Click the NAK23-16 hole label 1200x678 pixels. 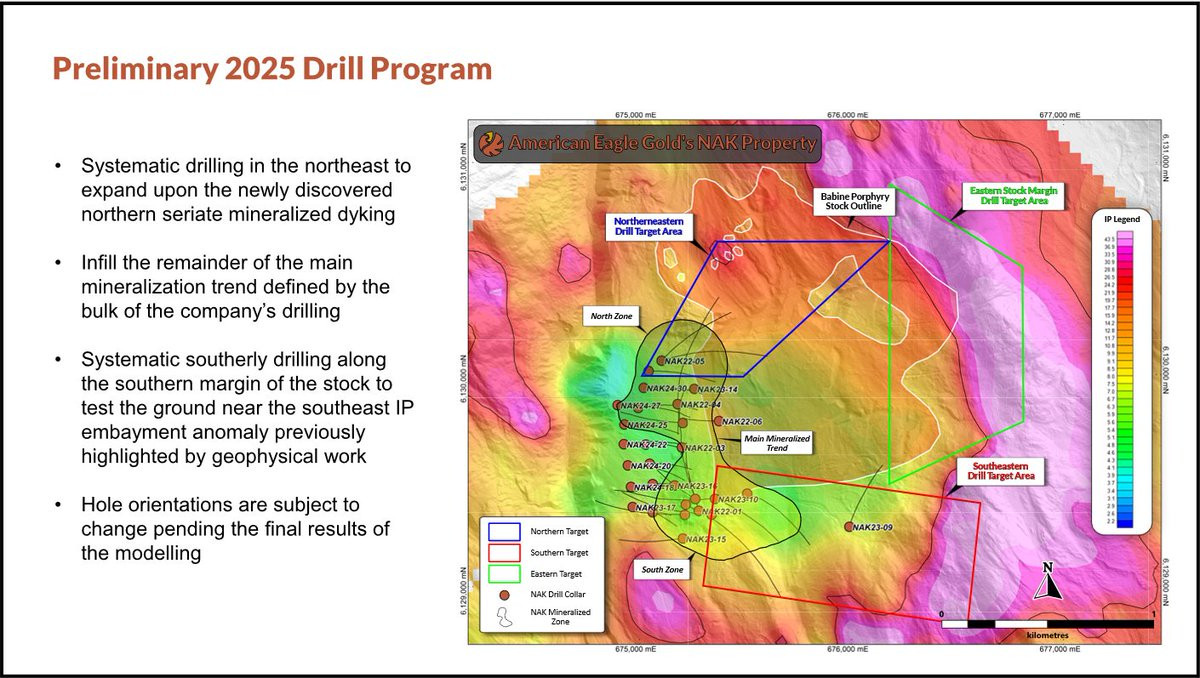[698, 486]
